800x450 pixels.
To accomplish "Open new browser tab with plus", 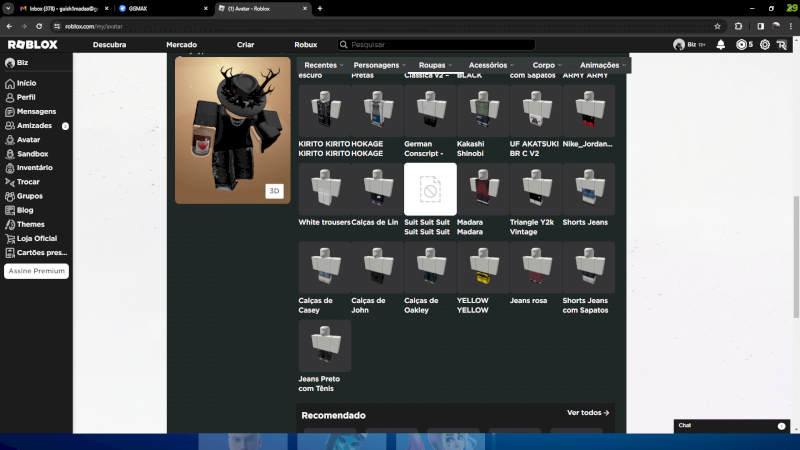I will (x=320, y=9).
